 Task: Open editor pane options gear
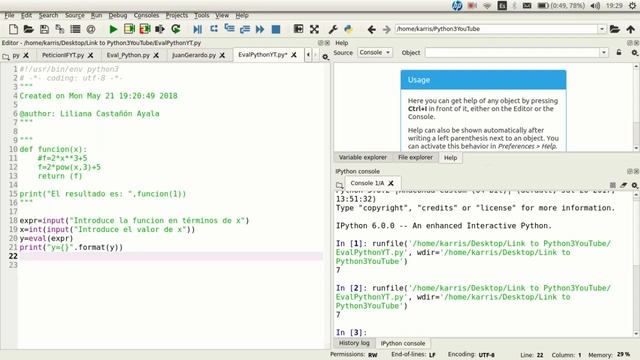(325, 57)
